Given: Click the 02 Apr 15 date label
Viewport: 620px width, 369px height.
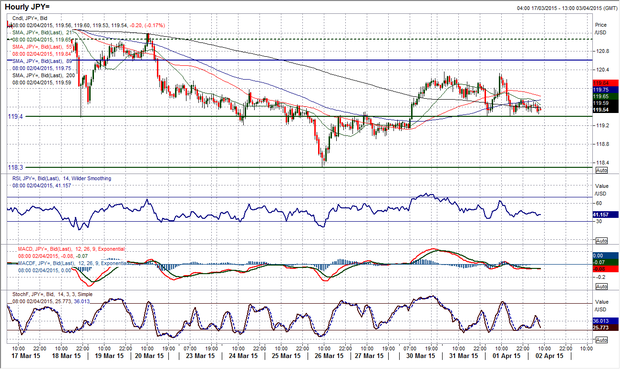Looking at the screenshot, I should 549,356.
